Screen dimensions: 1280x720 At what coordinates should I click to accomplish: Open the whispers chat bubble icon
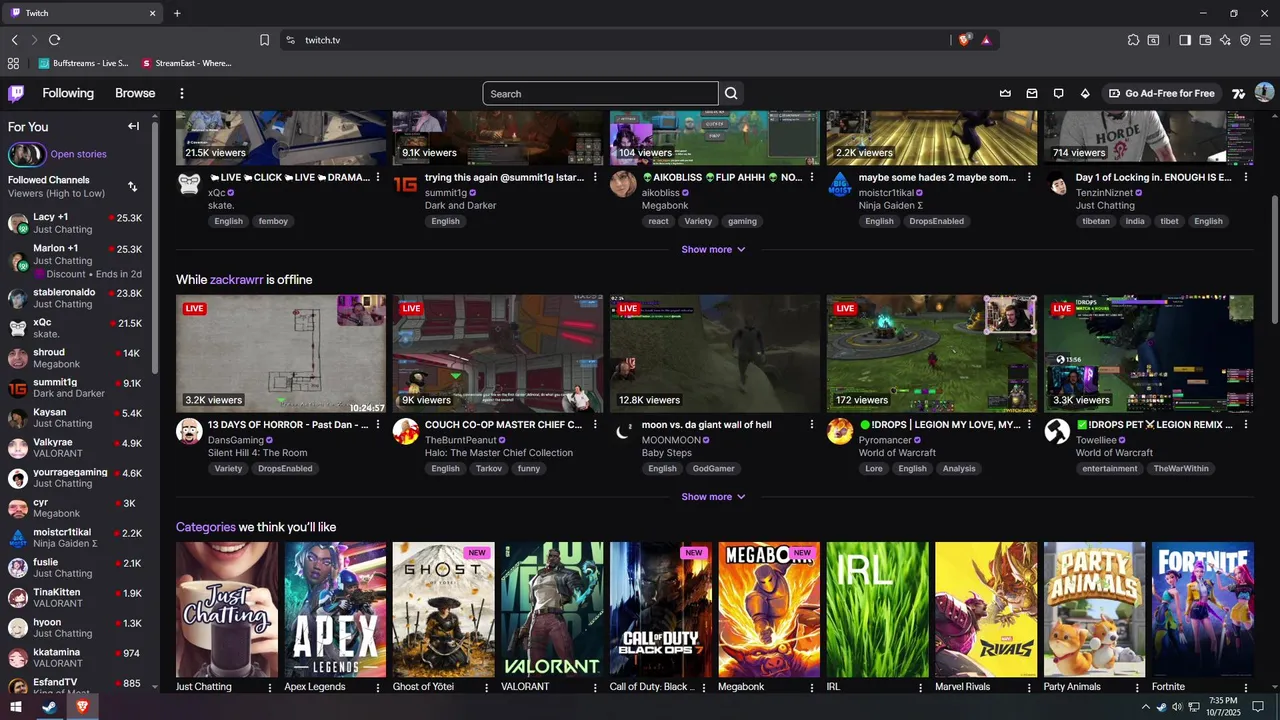1058,93
